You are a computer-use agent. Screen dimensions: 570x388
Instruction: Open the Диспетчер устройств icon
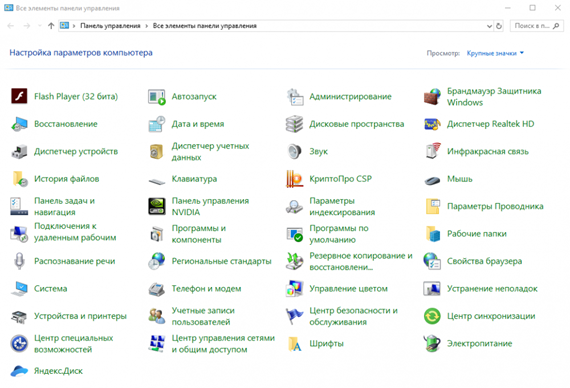pos(19,151)
